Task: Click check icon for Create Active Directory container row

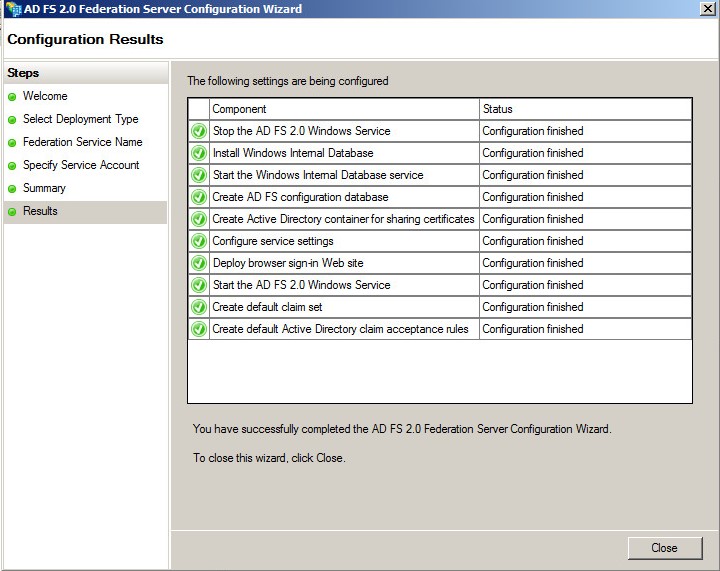Action: tap(199, 219)
